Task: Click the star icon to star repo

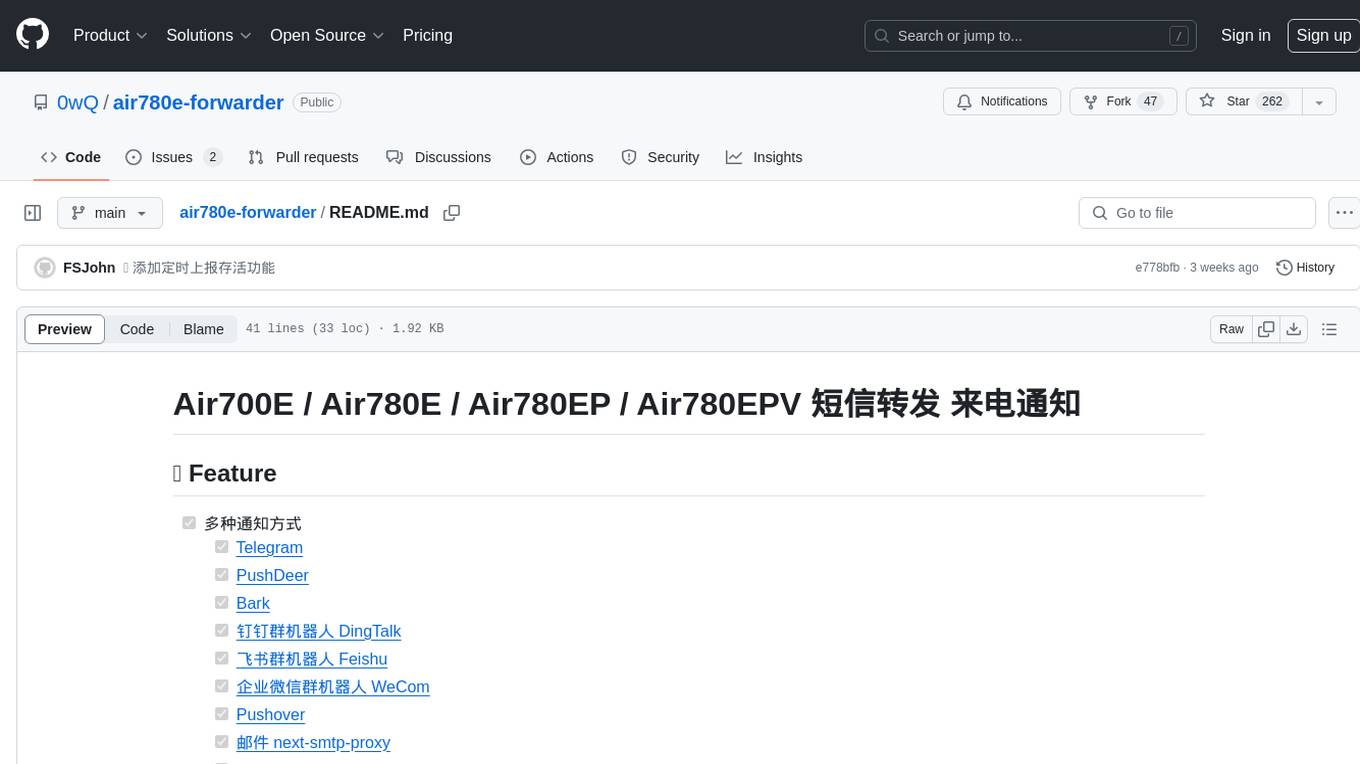Action: tap(1207, 102)
